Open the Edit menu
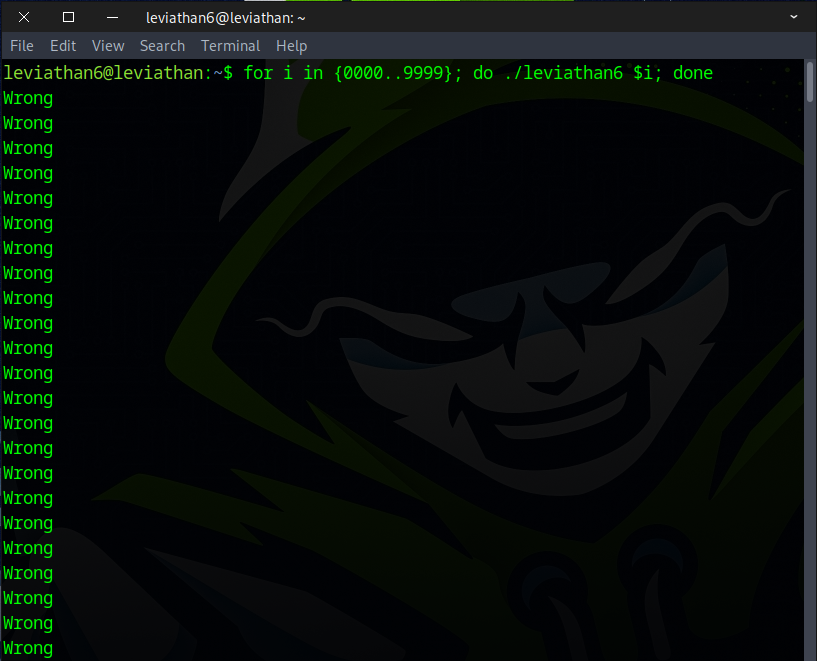Image resolution: width=817 pixels, height=661 pixels. (63, 46)
